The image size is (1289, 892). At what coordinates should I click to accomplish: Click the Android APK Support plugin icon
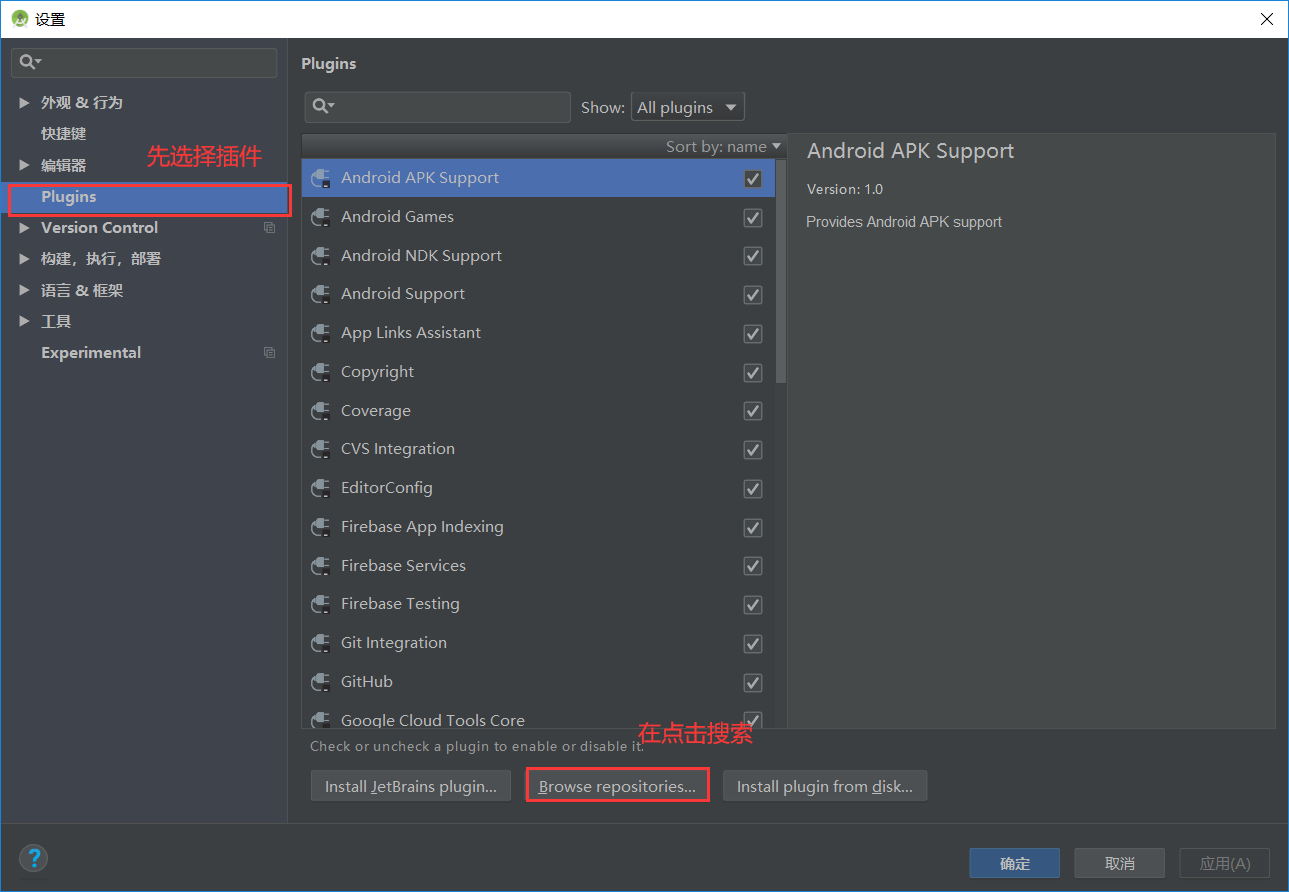point(321,179)
